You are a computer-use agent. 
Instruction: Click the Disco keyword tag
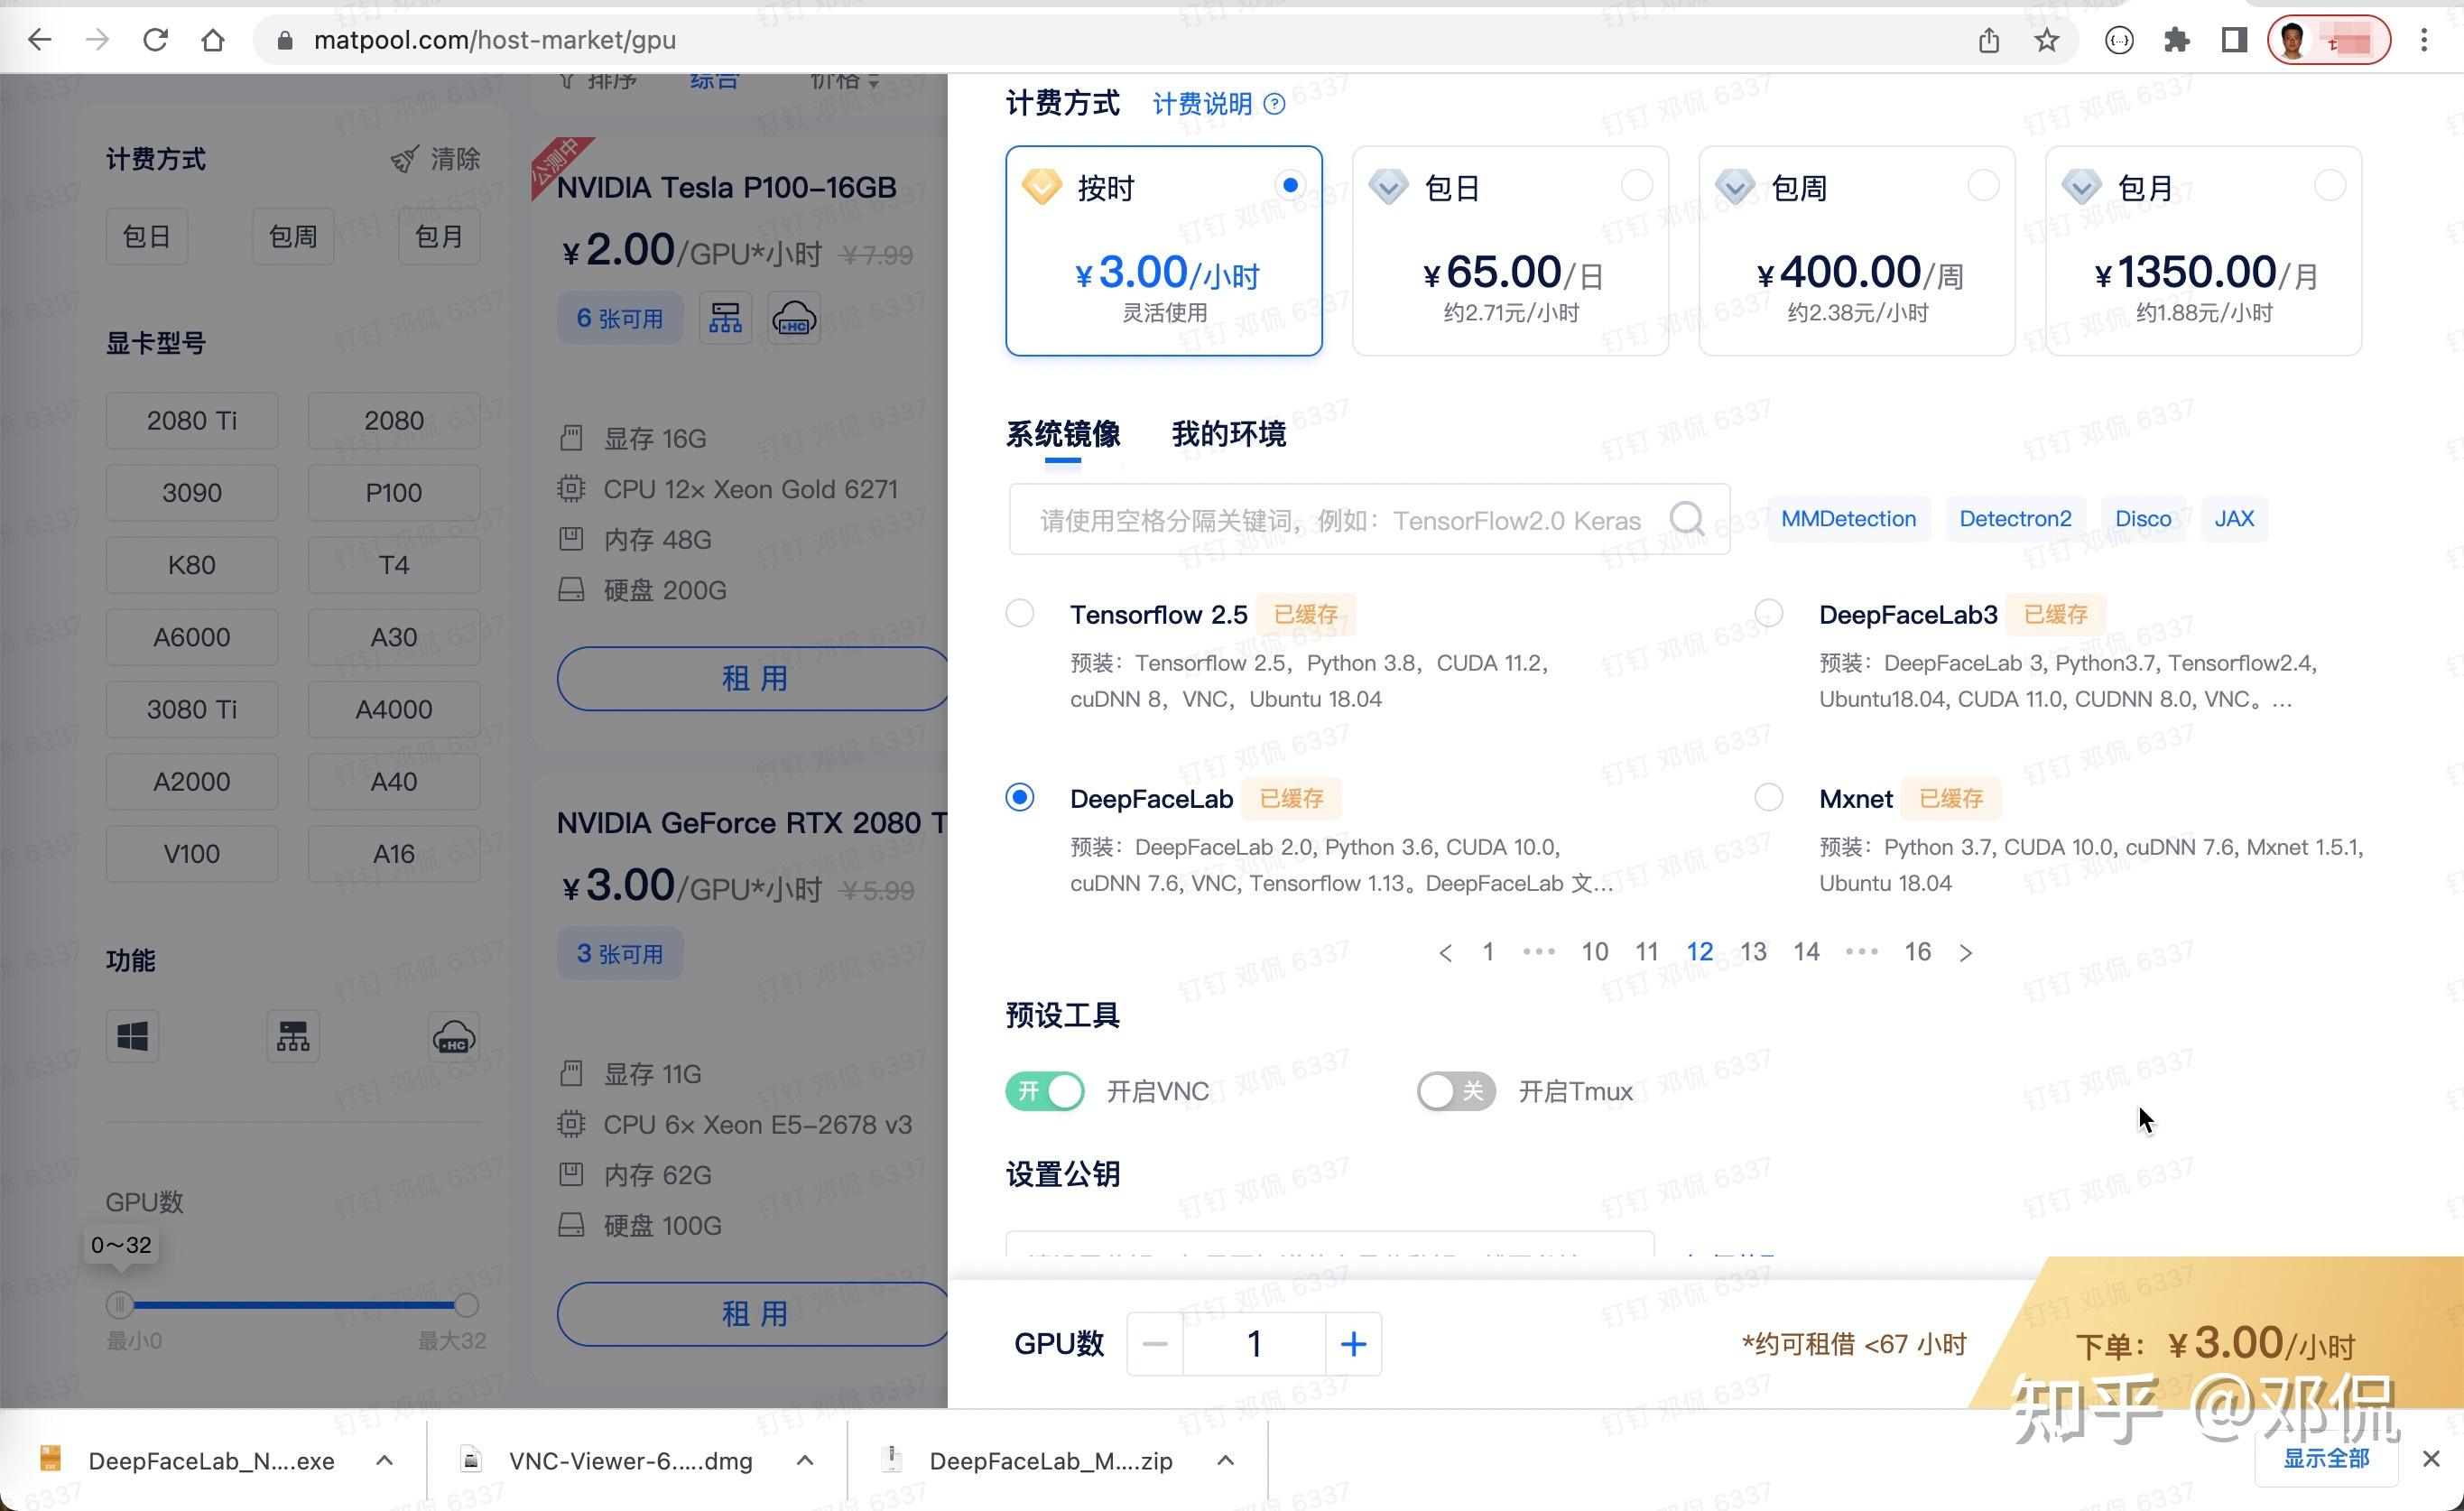click(2143, 519)
